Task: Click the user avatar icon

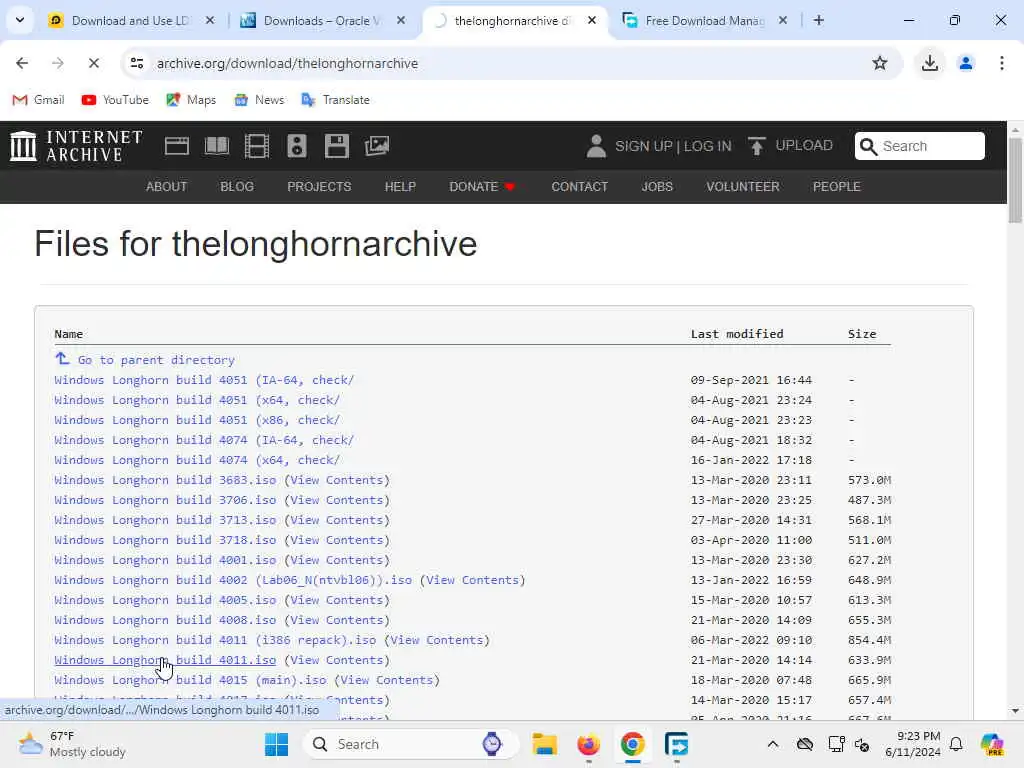Action: pyautogui.click(x=596, y=146)
